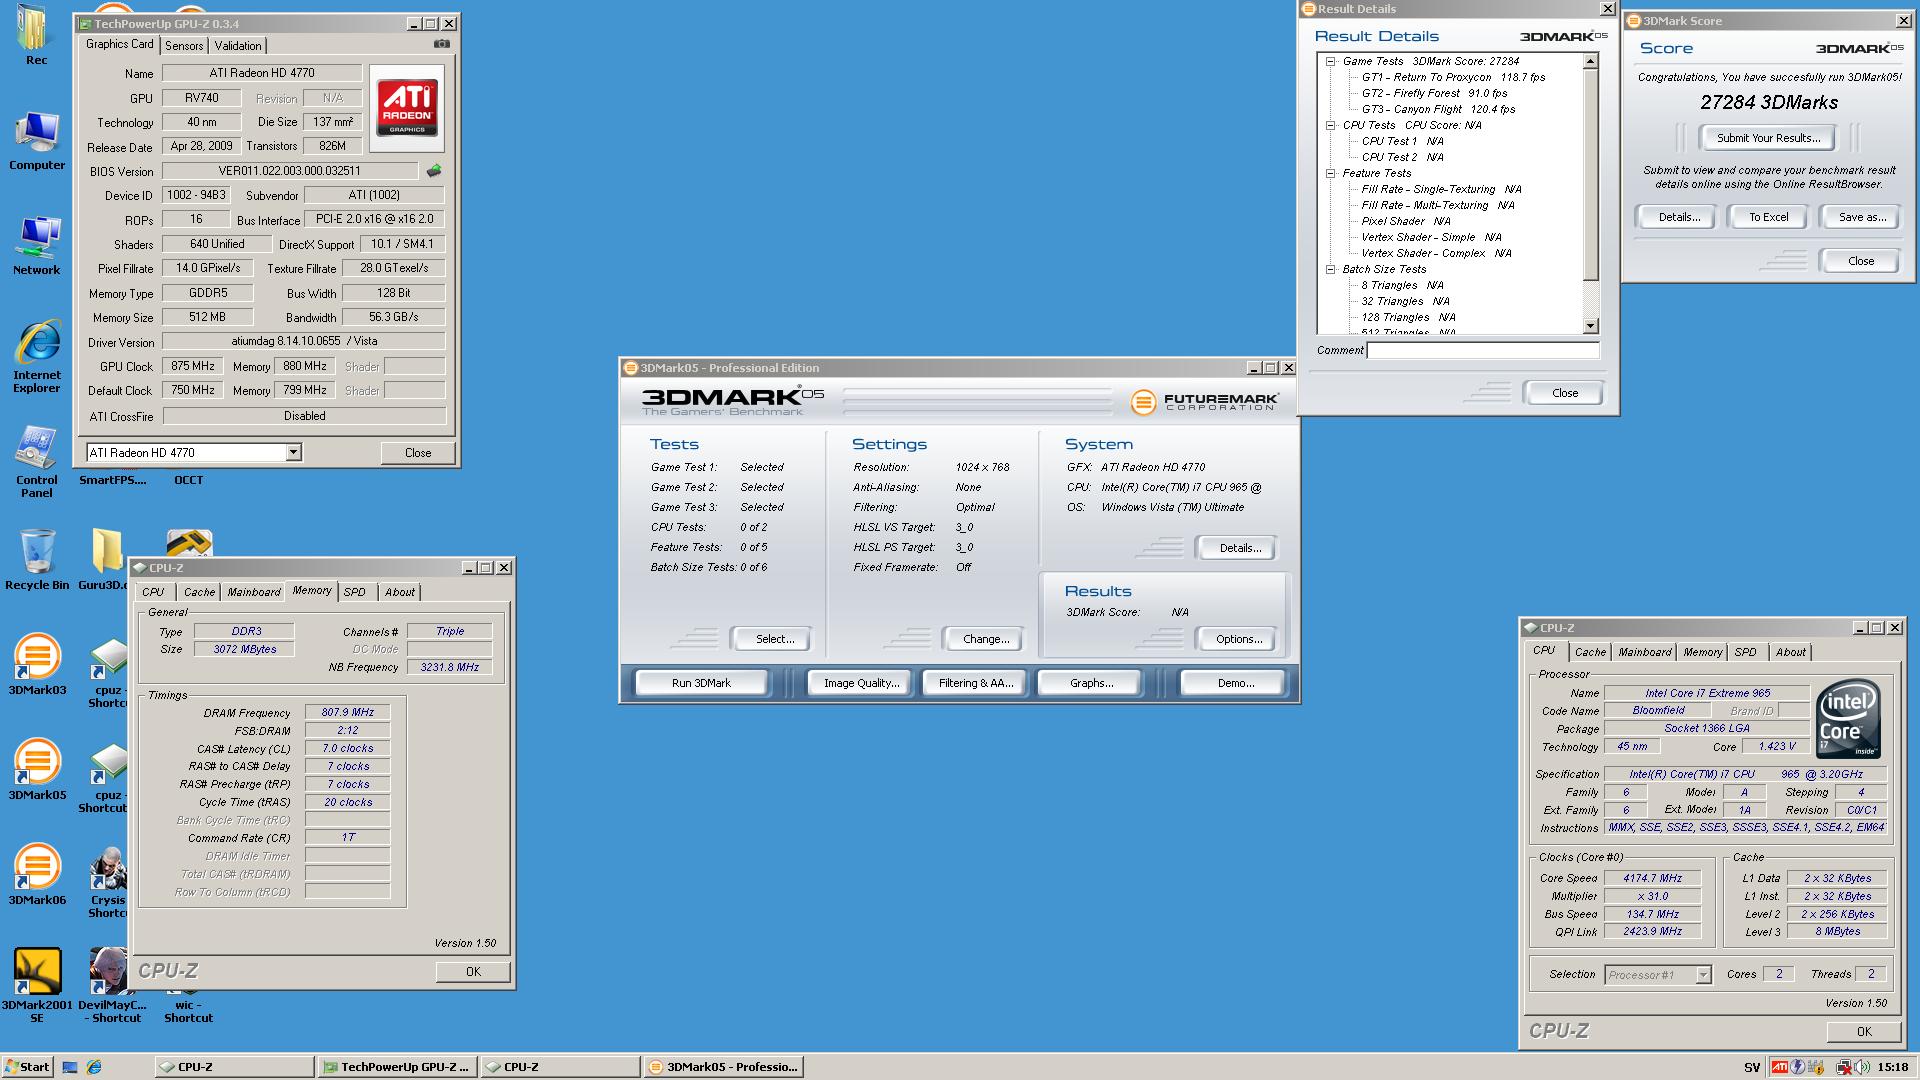Click the BIOS save chip icon in GPU-Z
1920x1080 pixels.
pyautogui.click(x=434, y=171)
